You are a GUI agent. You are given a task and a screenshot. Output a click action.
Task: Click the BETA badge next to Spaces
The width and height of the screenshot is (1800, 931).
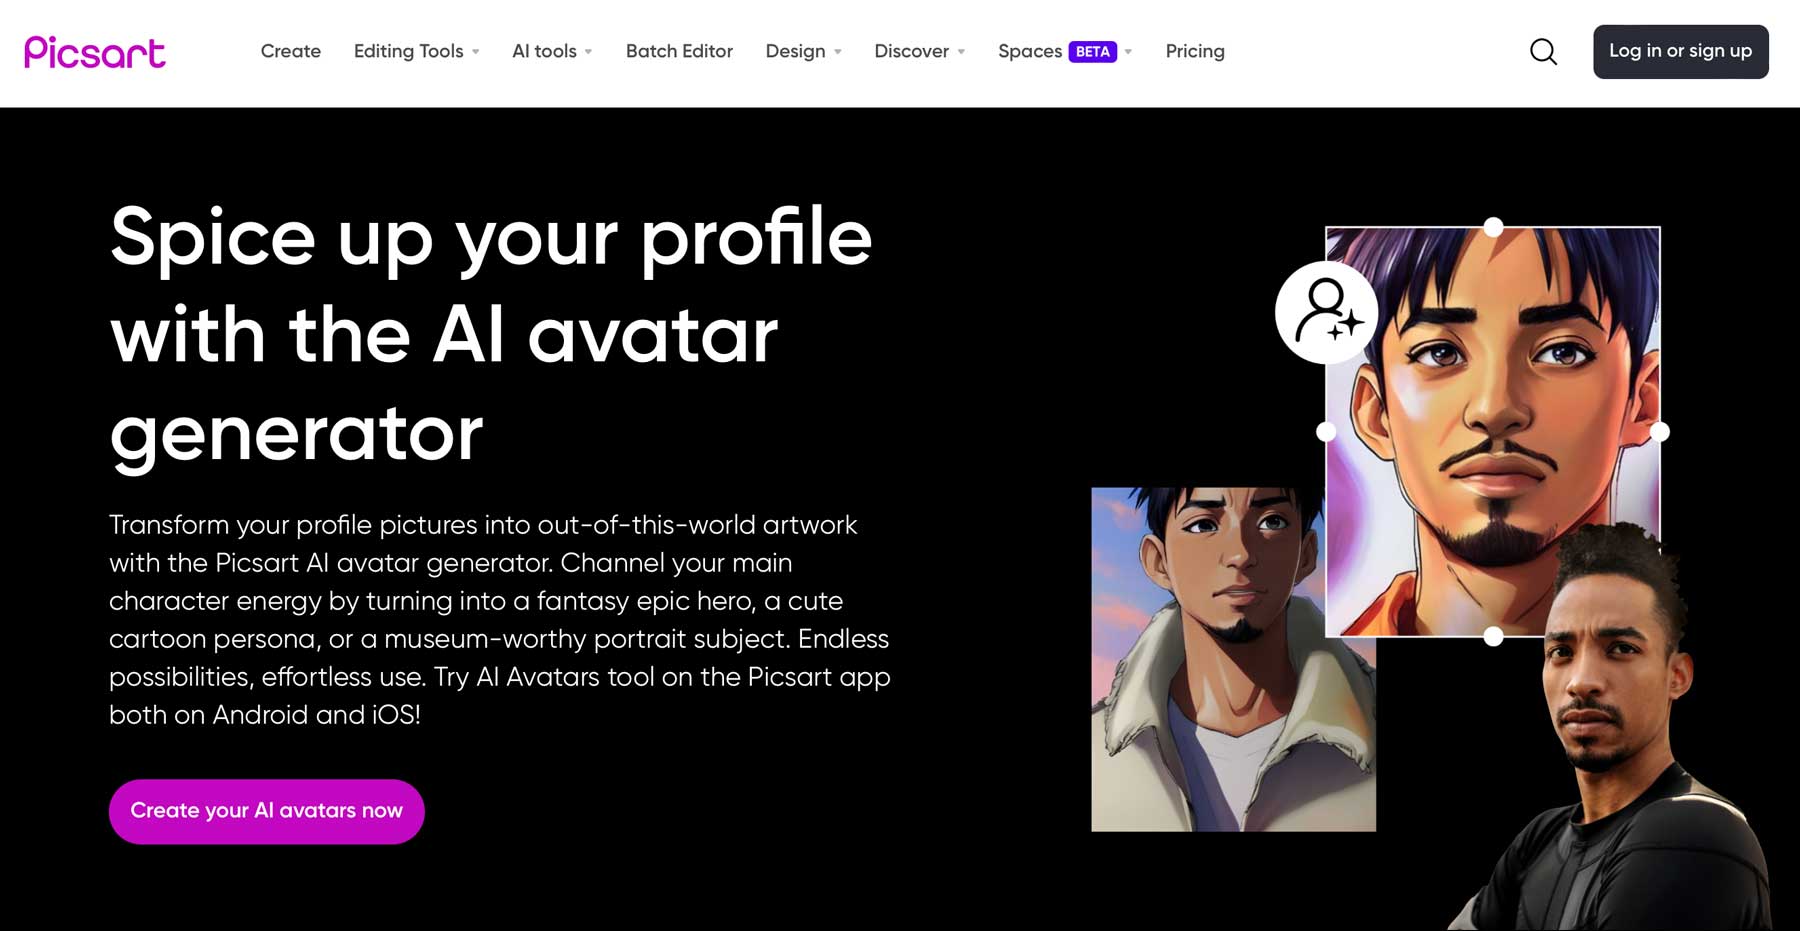[x=1094, y=50]
